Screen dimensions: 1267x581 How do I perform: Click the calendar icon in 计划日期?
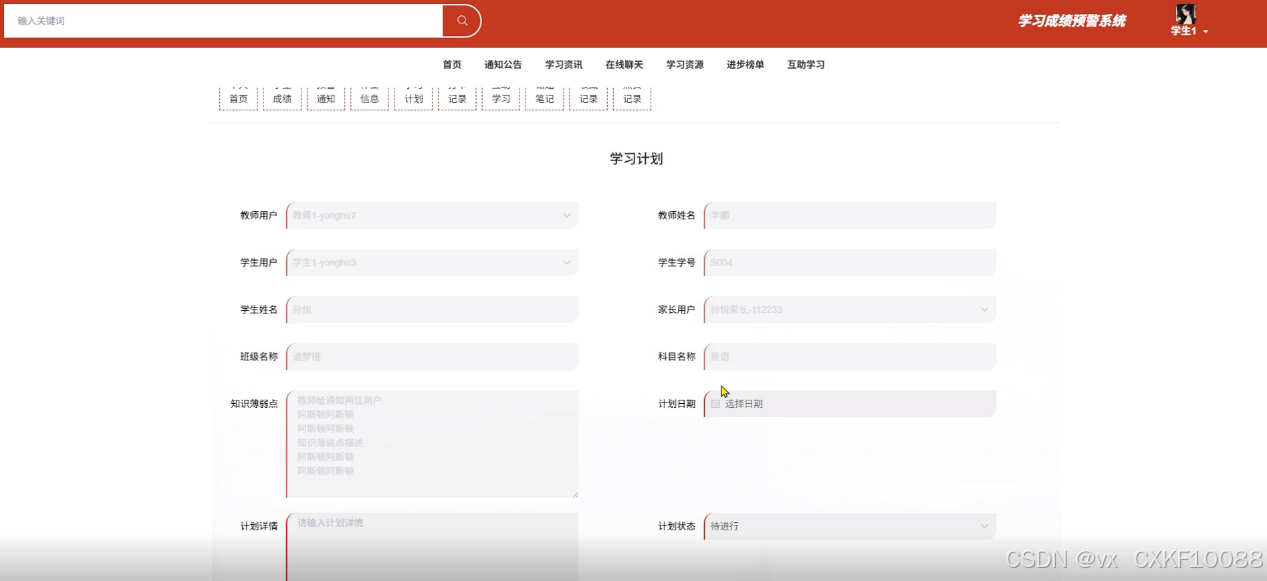tap(715, 404)
